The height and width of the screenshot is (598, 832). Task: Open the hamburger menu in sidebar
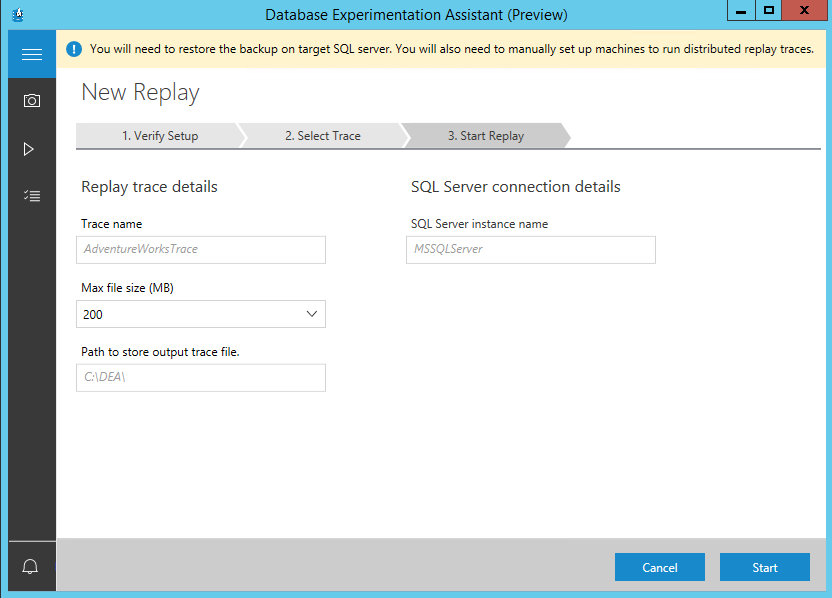point(31,55)
